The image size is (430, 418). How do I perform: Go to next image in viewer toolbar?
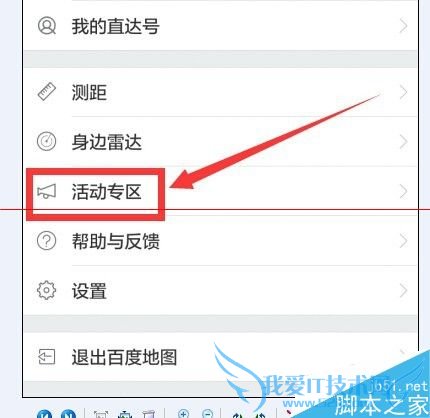coord(68,414)
